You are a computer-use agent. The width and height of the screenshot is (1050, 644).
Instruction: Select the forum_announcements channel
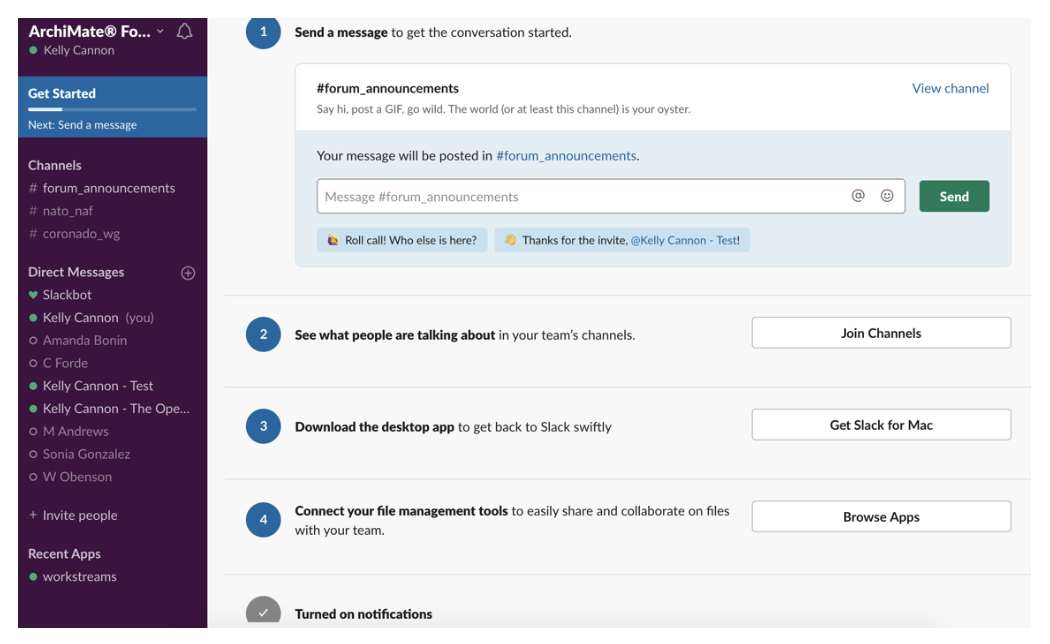108,188
